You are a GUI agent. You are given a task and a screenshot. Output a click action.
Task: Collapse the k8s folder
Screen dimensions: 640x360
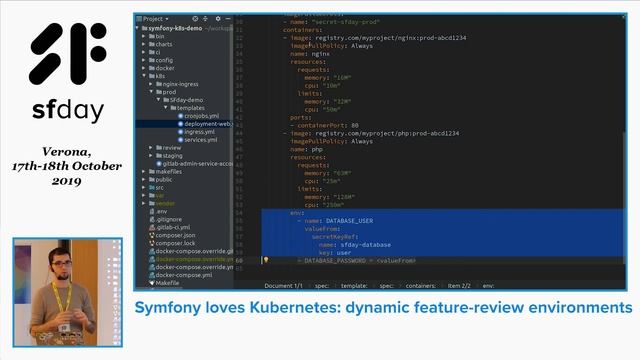[144, 76]
